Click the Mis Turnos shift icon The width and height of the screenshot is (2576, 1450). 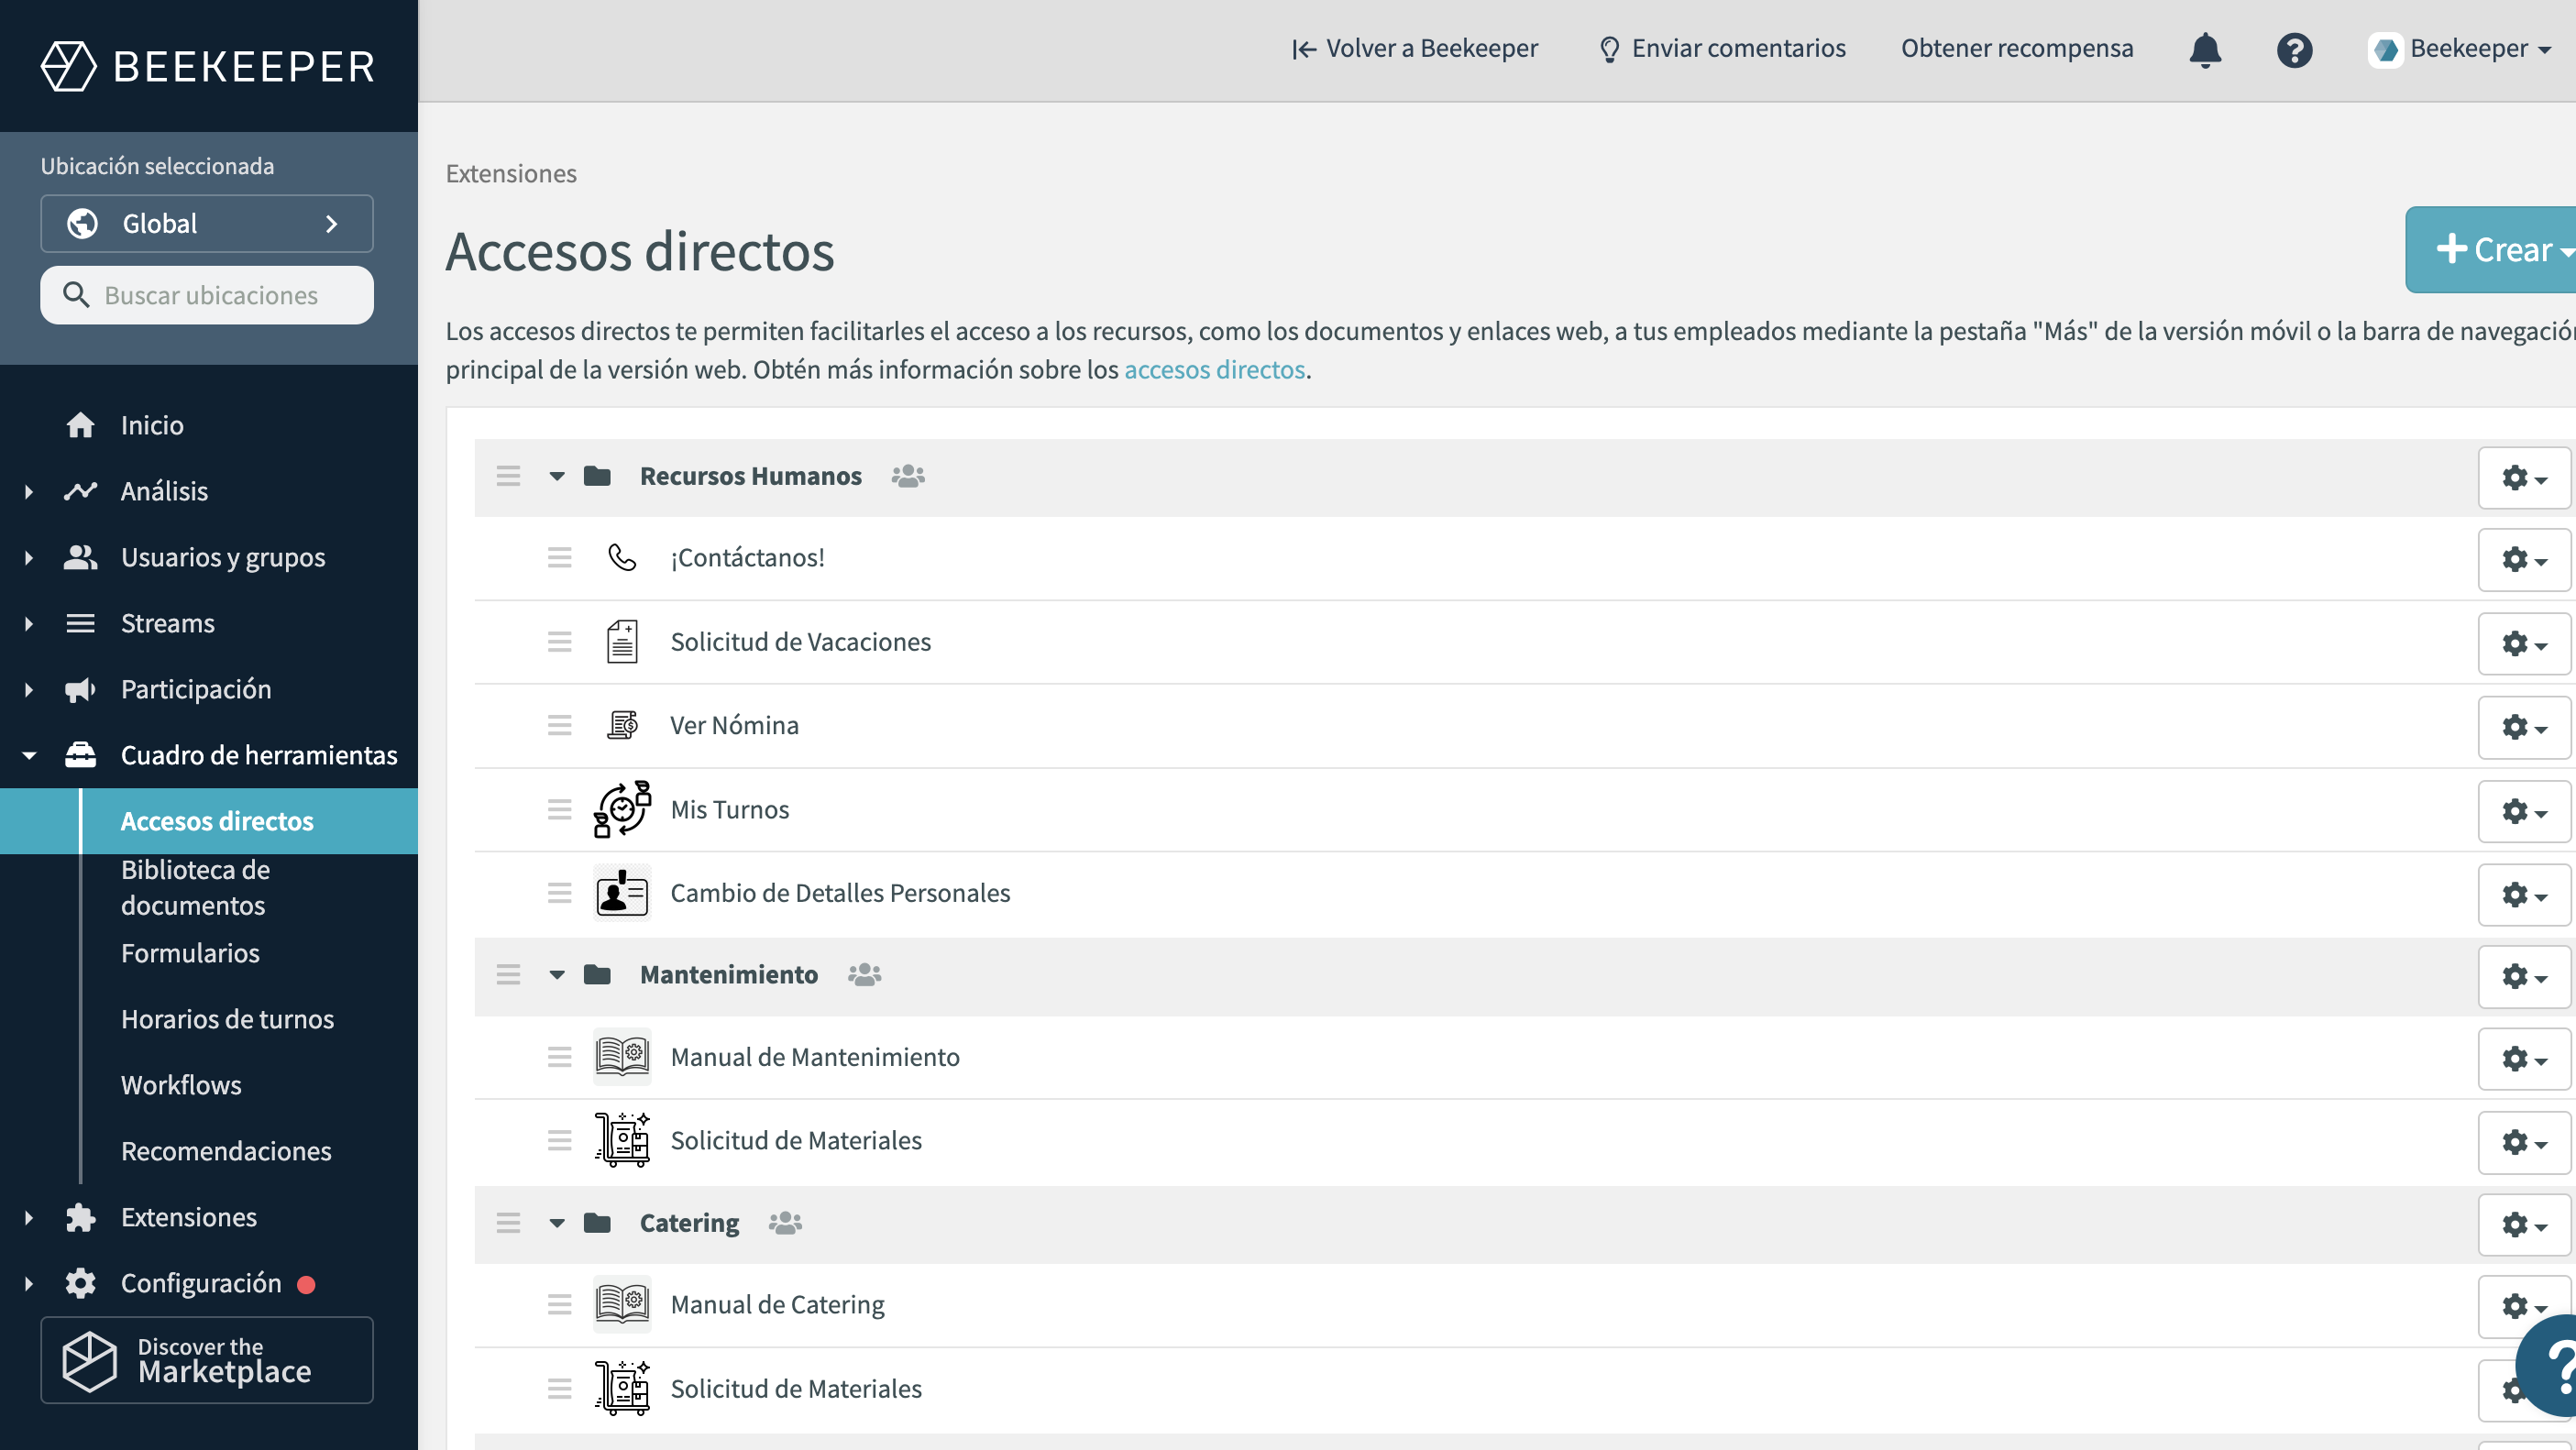622,809
